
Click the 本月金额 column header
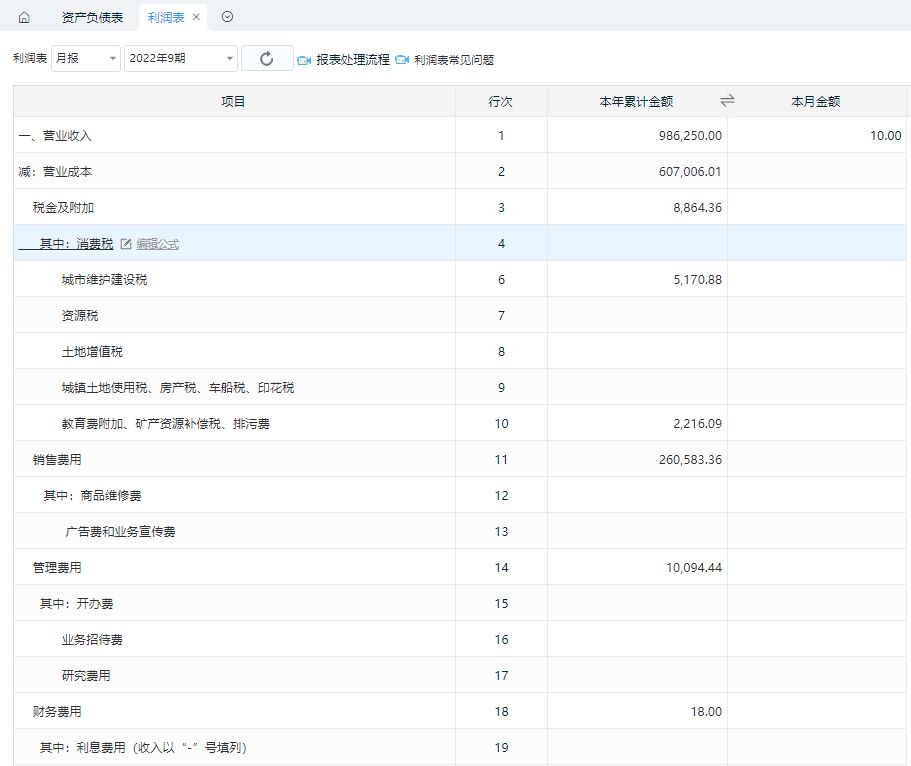[816, 102]
